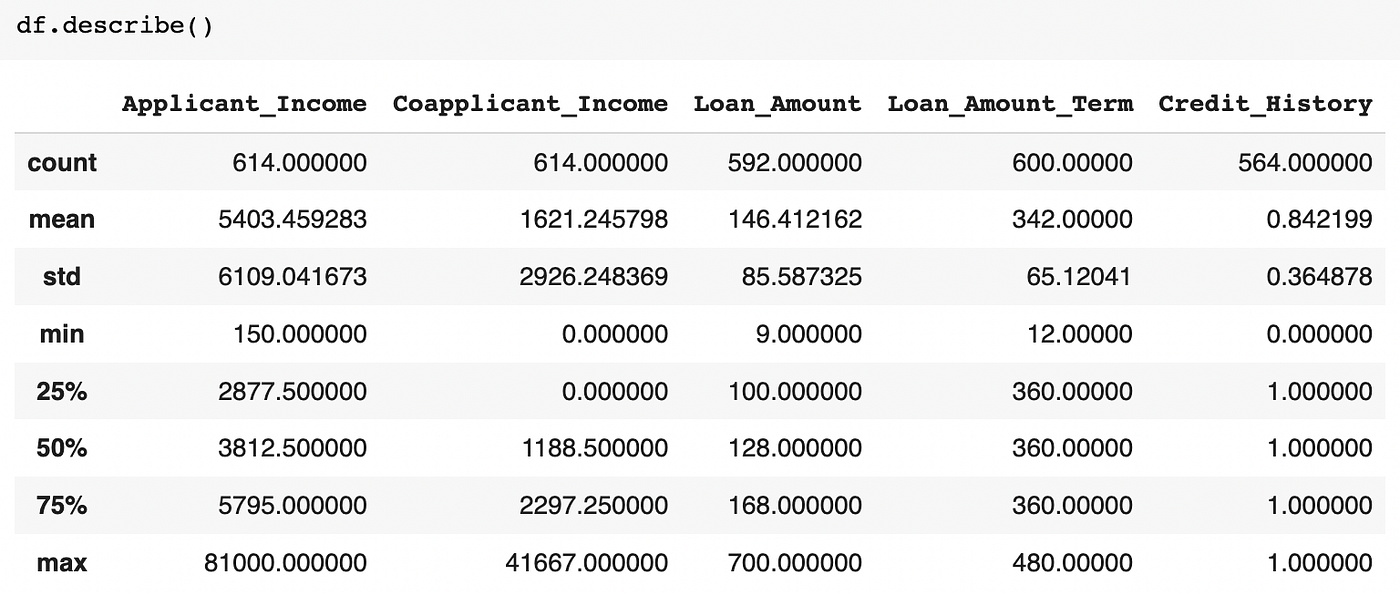Select Applicant_Income mean value 5403.459283
The height and width of the screenshot is (594, 1400).
tap(292, 219)
